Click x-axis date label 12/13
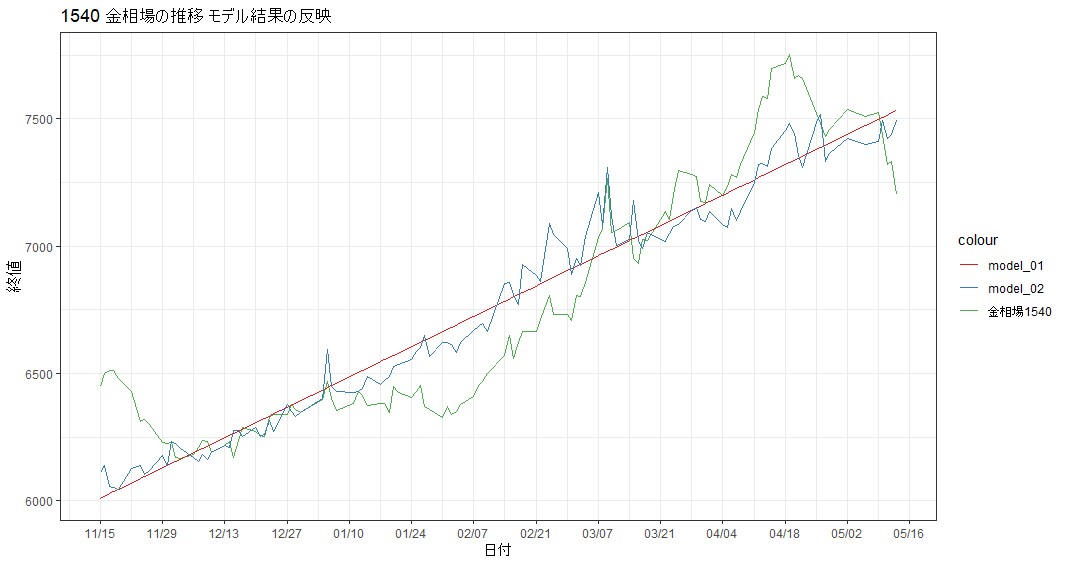The width and height of the screenshot is (1076, 565). tap(224, 533)
